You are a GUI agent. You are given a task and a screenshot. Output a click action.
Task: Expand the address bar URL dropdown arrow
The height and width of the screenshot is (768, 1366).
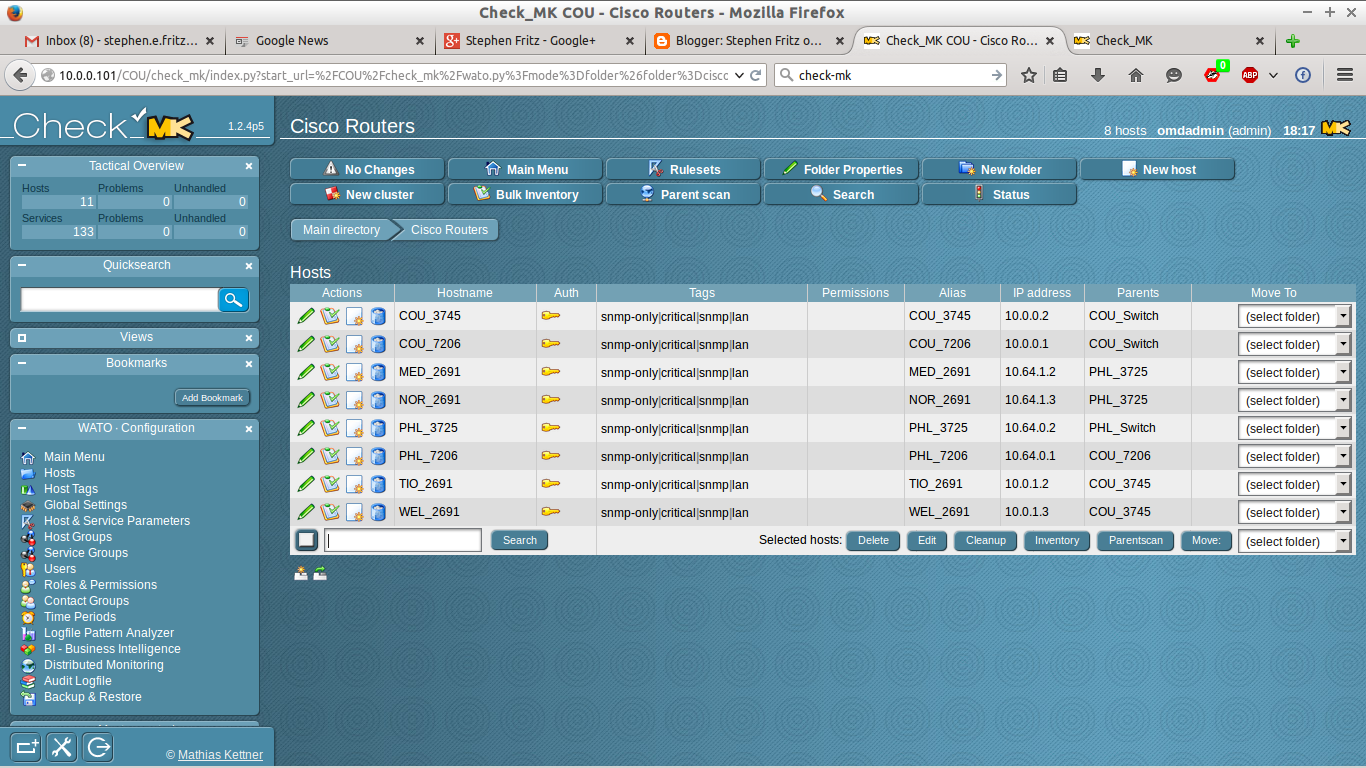point(739,74)
